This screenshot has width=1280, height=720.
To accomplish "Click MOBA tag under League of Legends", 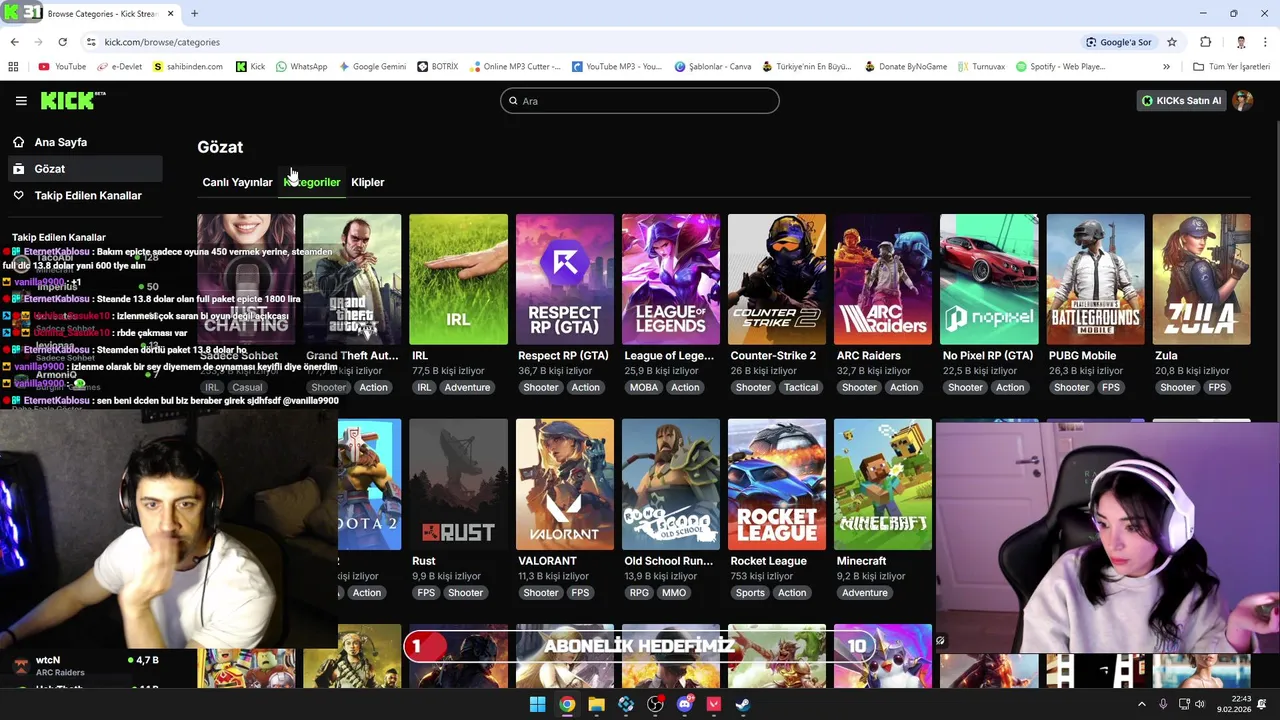I will 644,388.
